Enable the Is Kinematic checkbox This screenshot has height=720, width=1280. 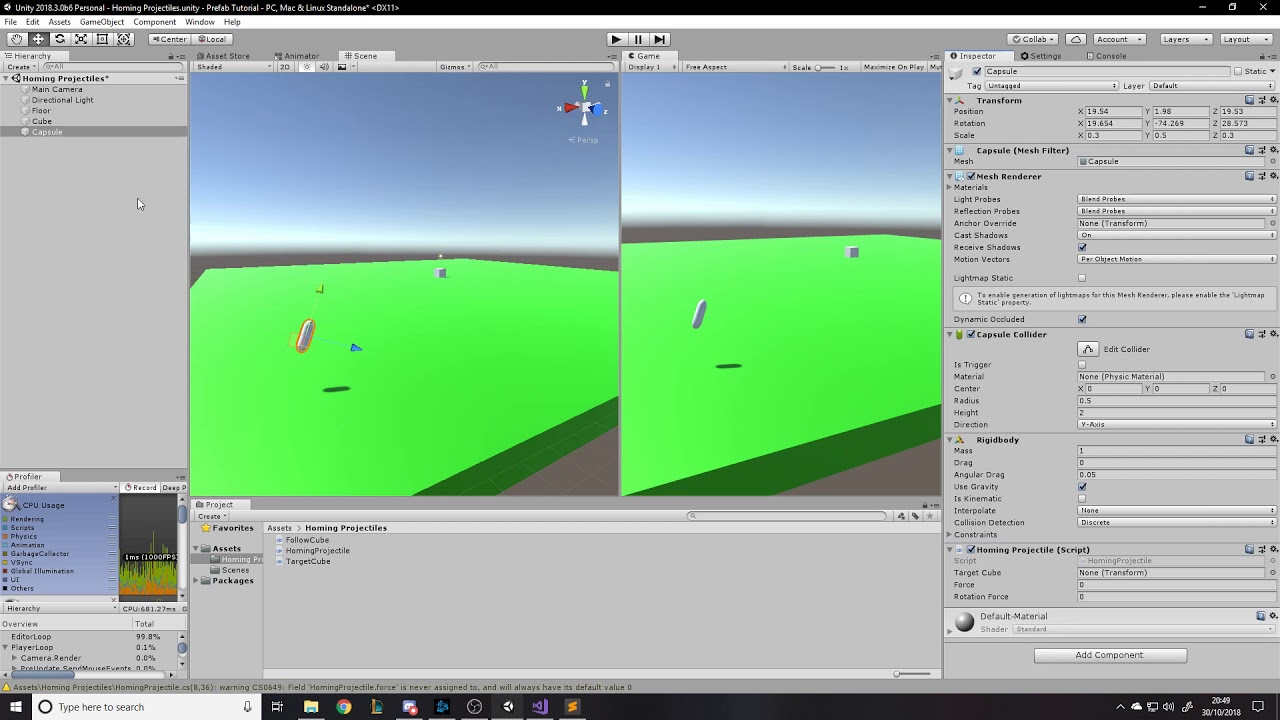[x=1082, y=499]
